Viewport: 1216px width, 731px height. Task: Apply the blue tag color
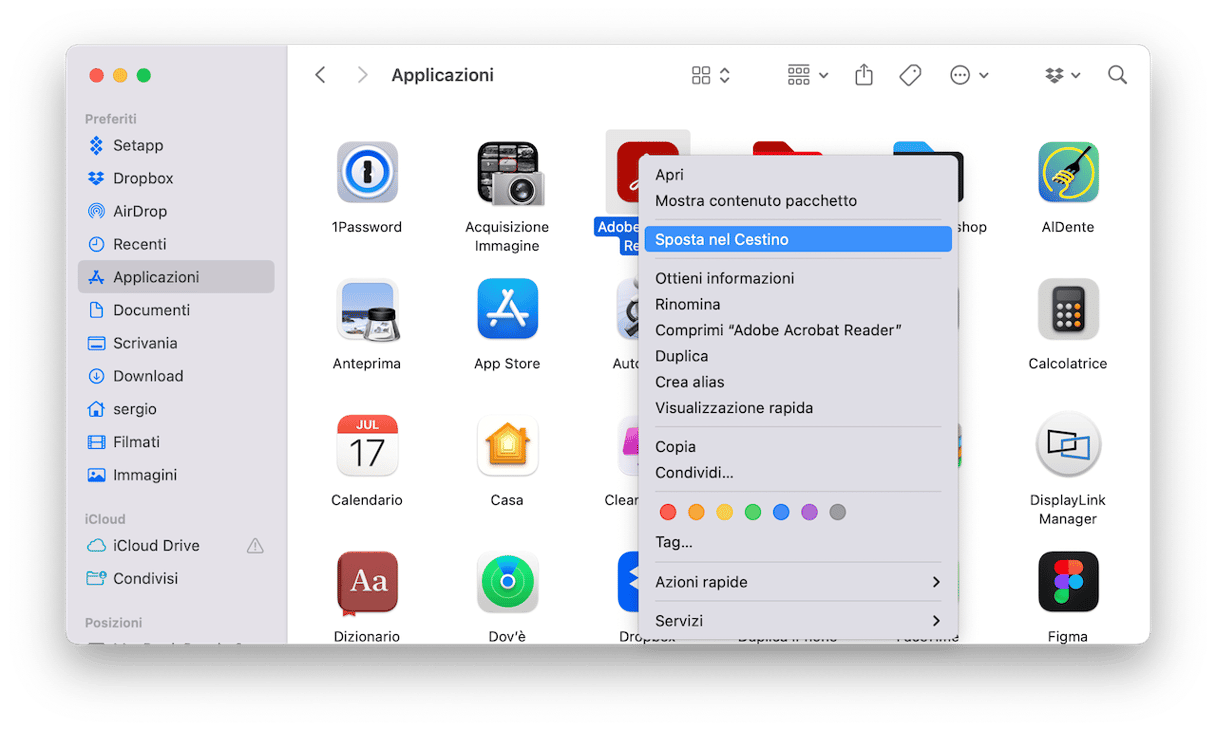(x=781, y=512)
